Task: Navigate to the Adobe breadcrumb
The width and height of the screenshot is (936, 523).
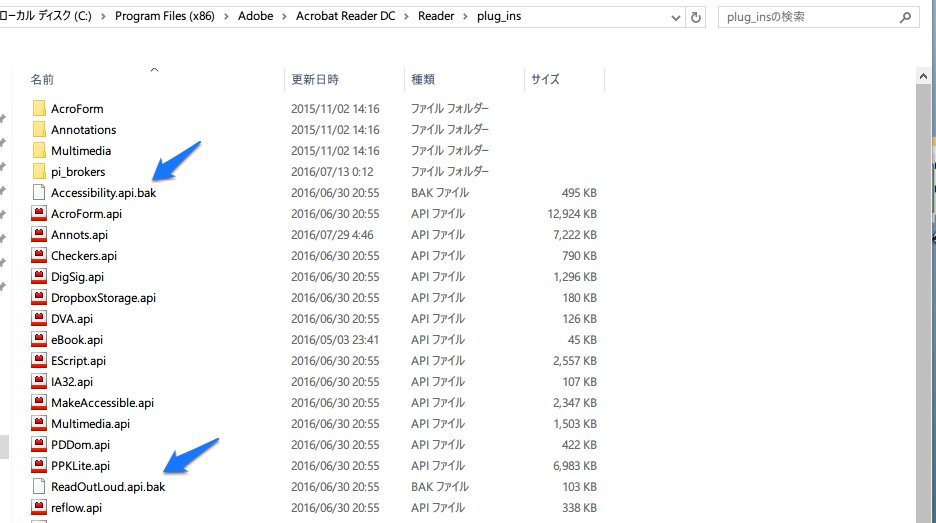Action: [255, 16]
